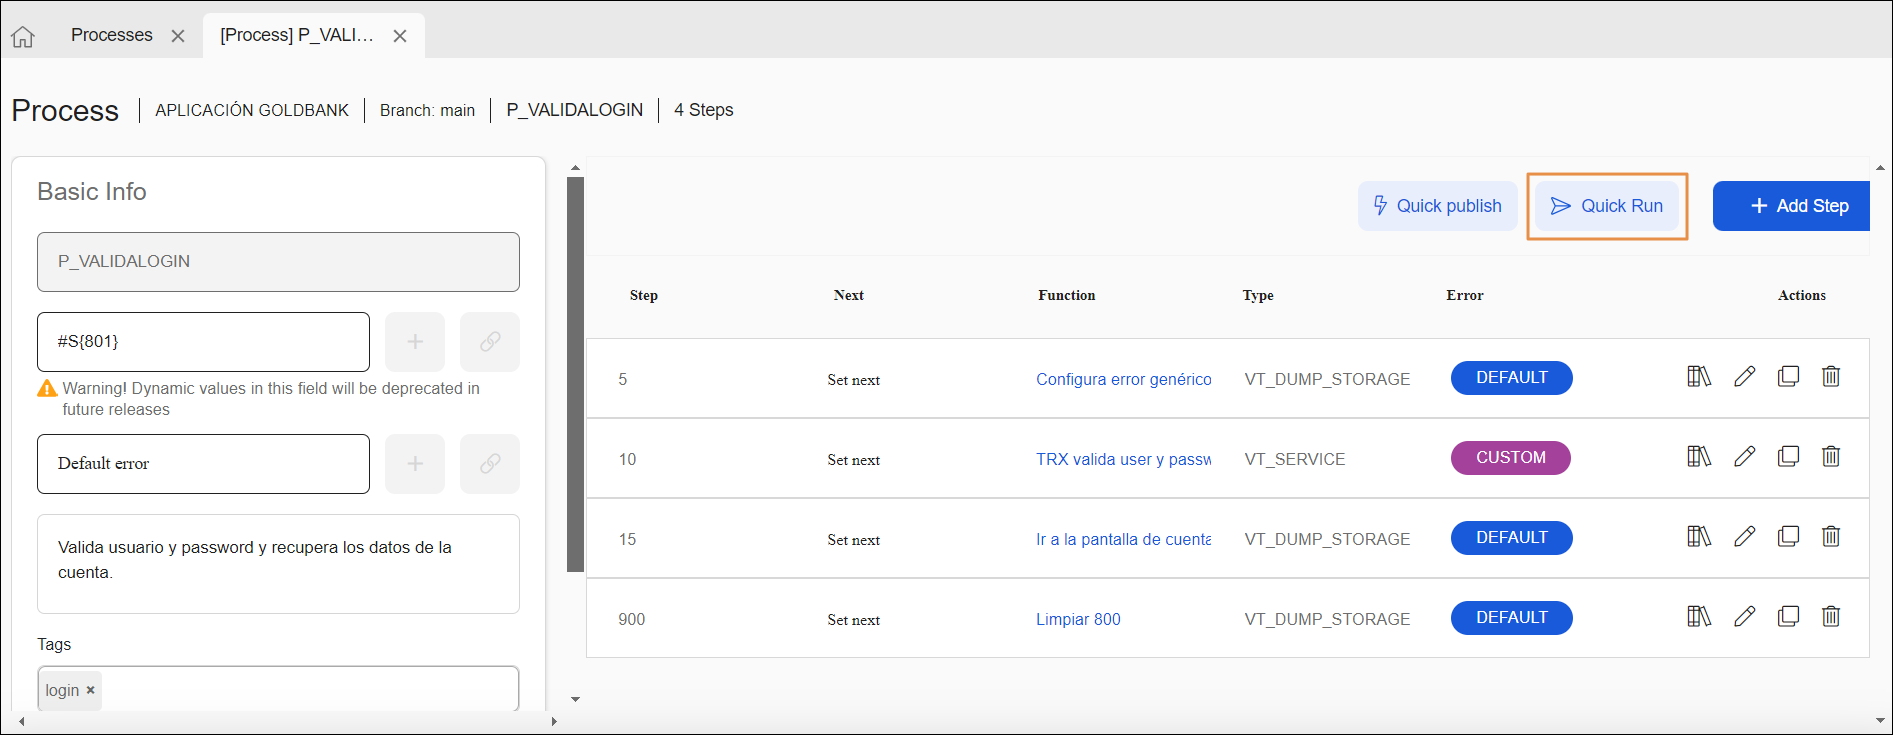Open library icon for step 900
Screen dimensions: 1893x735
[1698, 617]
